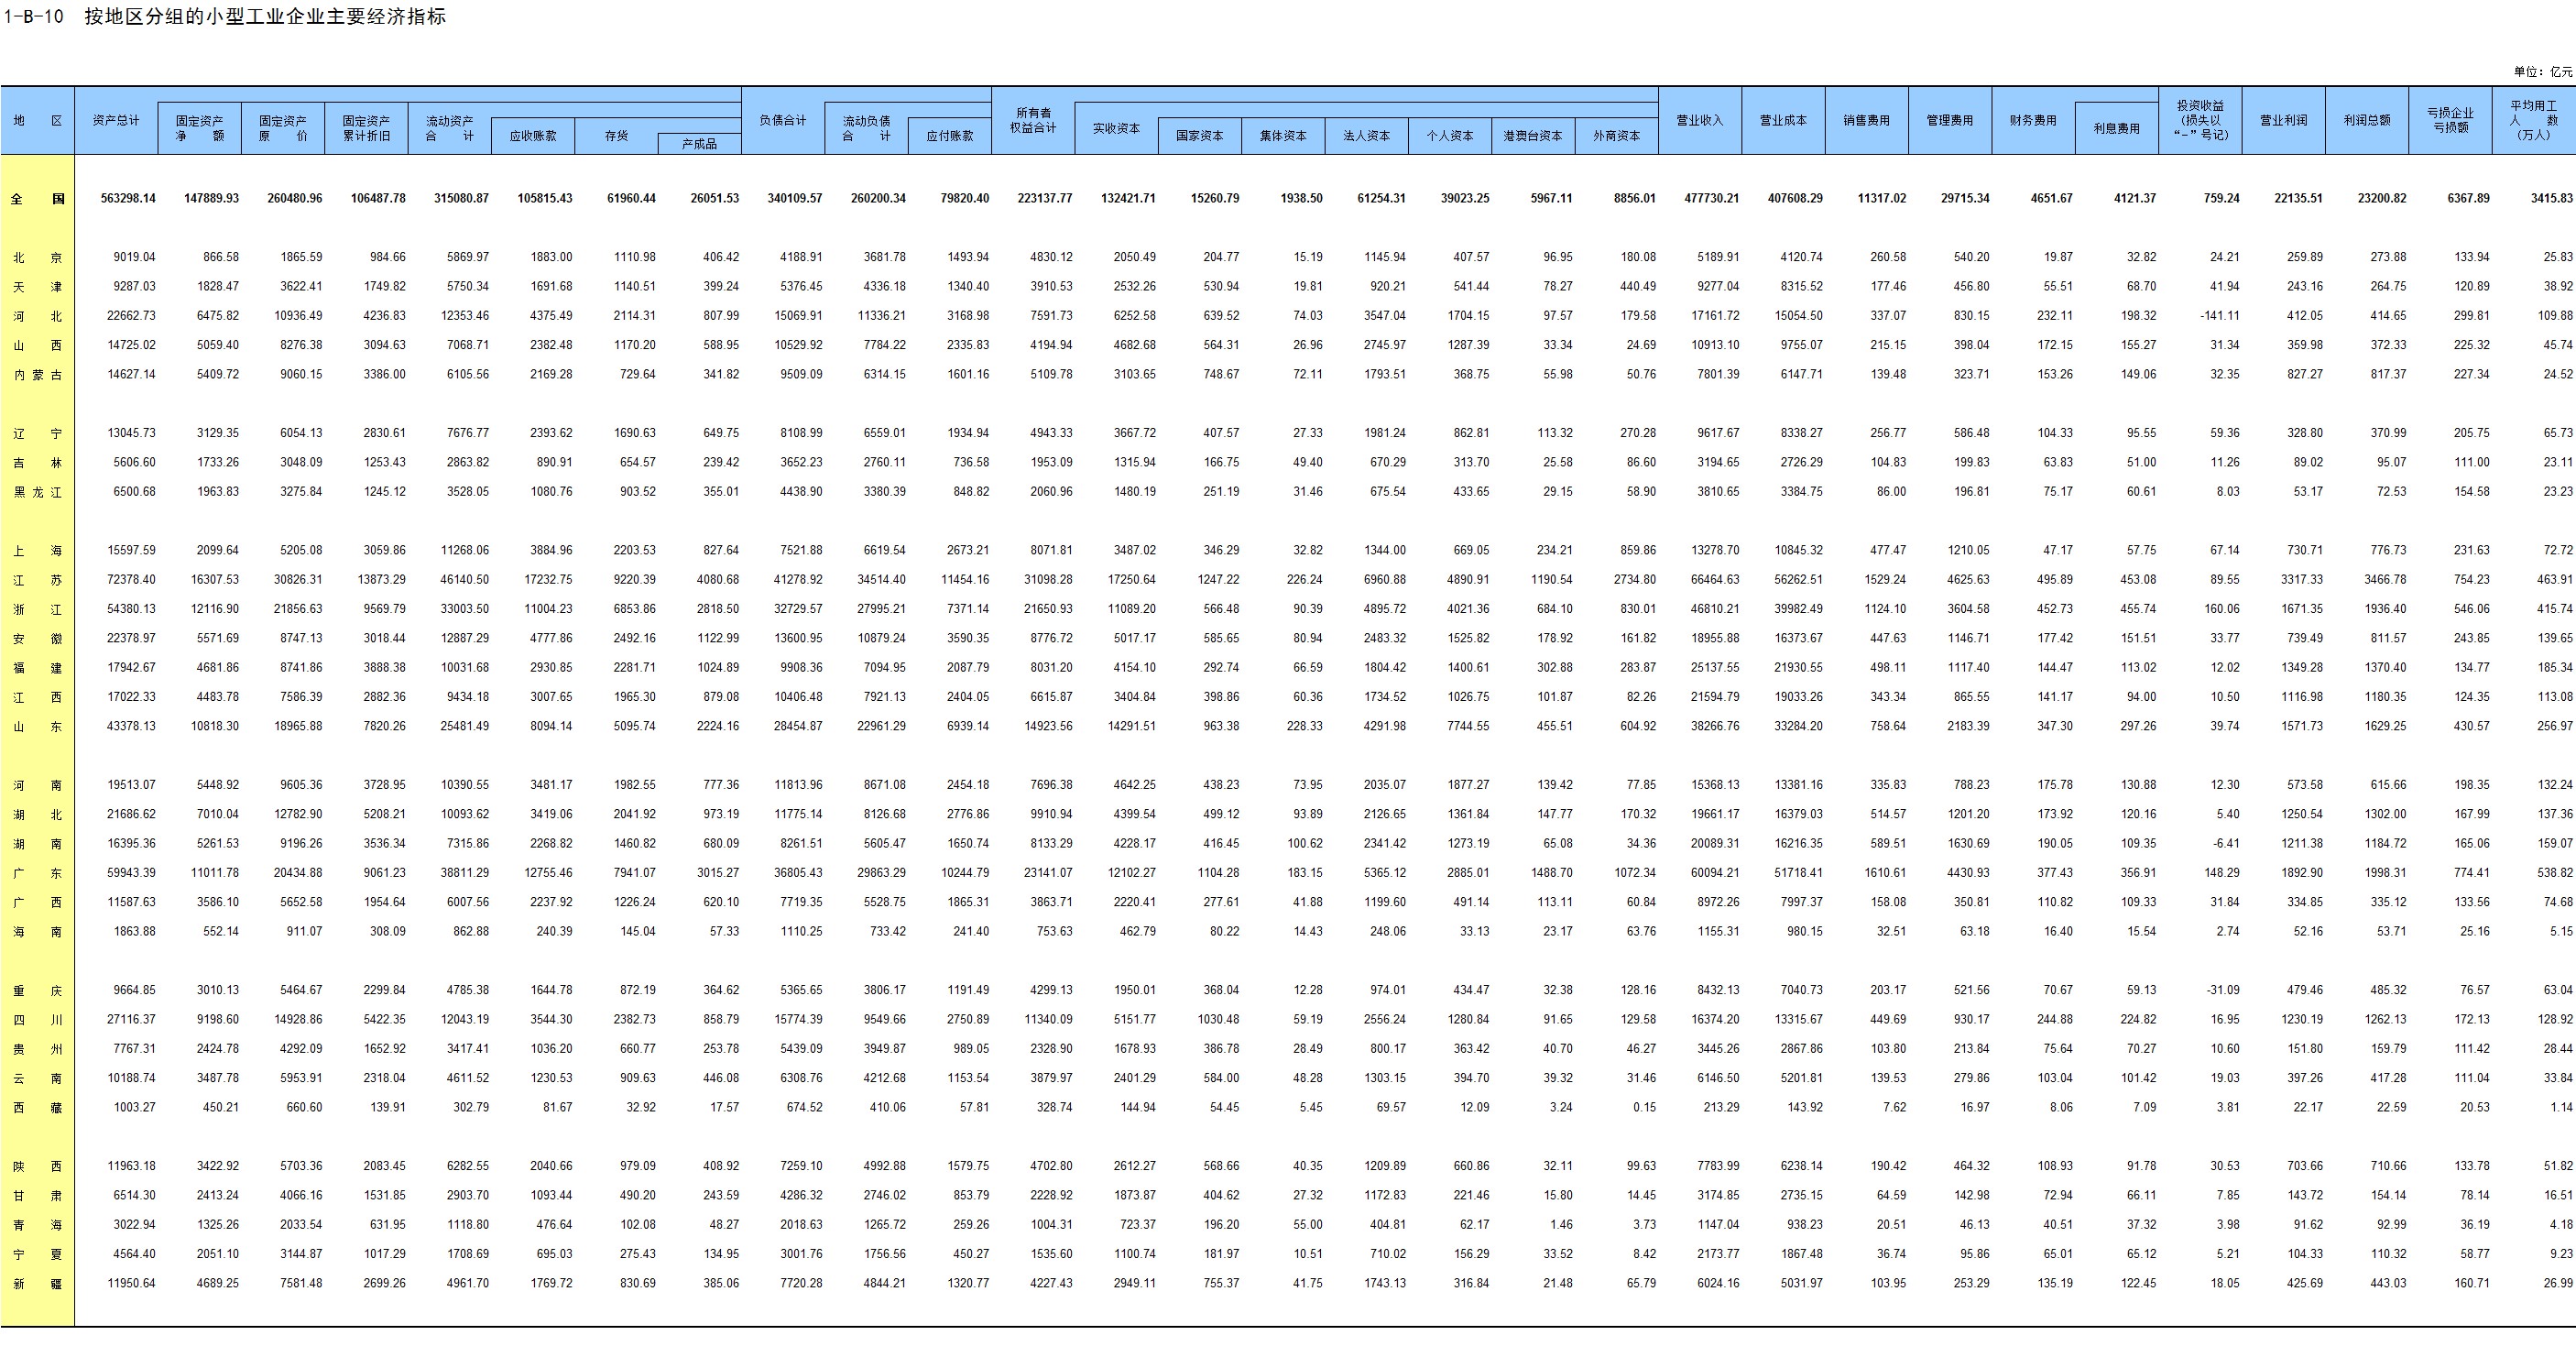Select 河北 negative investment income -141.11
The image size is (2576, 1357).
coord(2219,316)
